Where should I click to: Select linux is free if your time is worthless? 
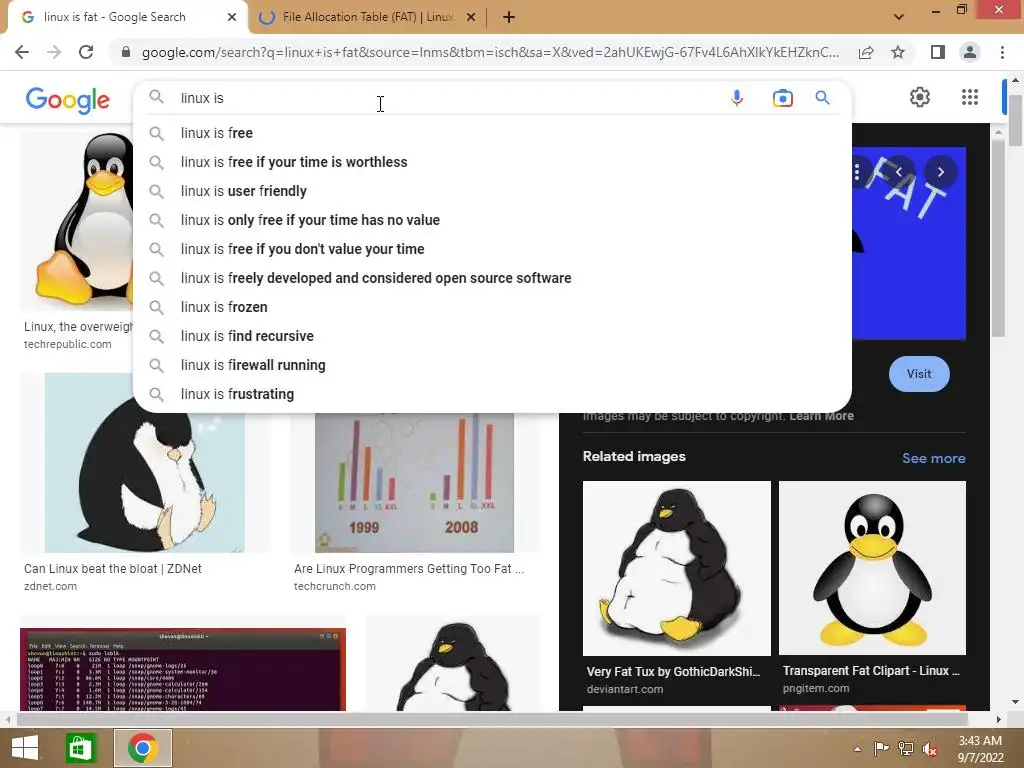point(492,162)
